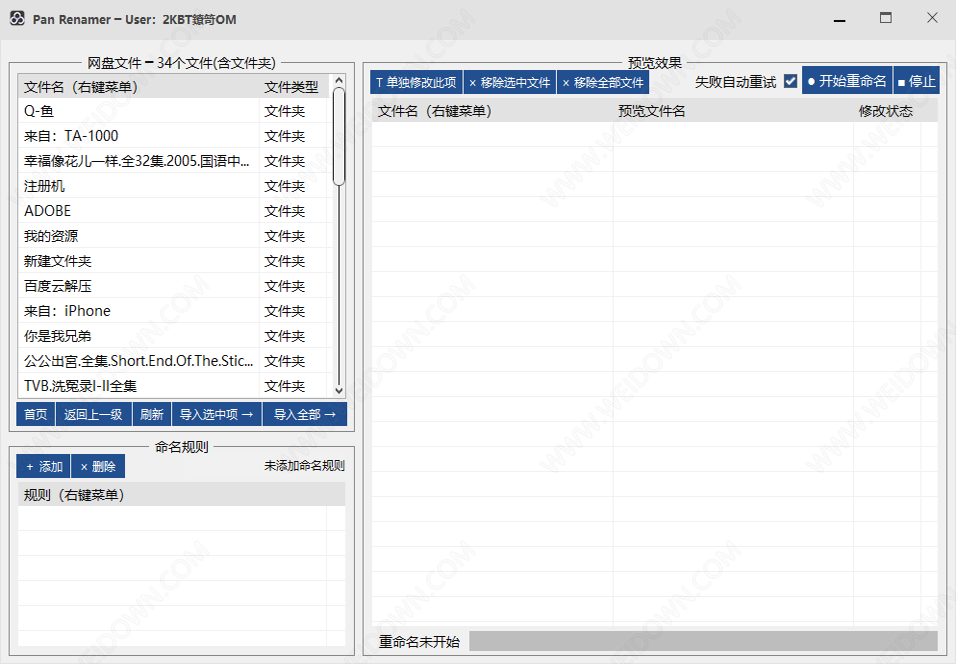Screen dimensions: 956x664
Task: Click the 文件名（右键菜单） header in preview panel
Action: (493, 111)
